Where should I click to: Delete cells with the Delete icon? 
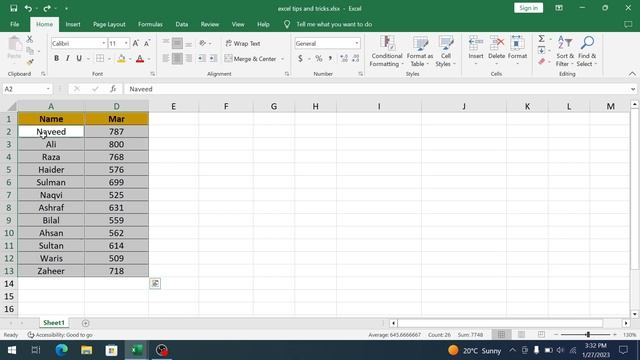[x=496, y=43]
